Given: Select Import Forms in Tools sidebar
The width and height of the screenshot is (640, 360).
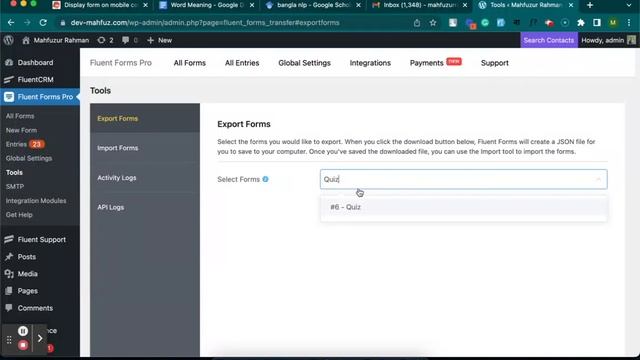Looking at the screenshot, I should point(145,148).
